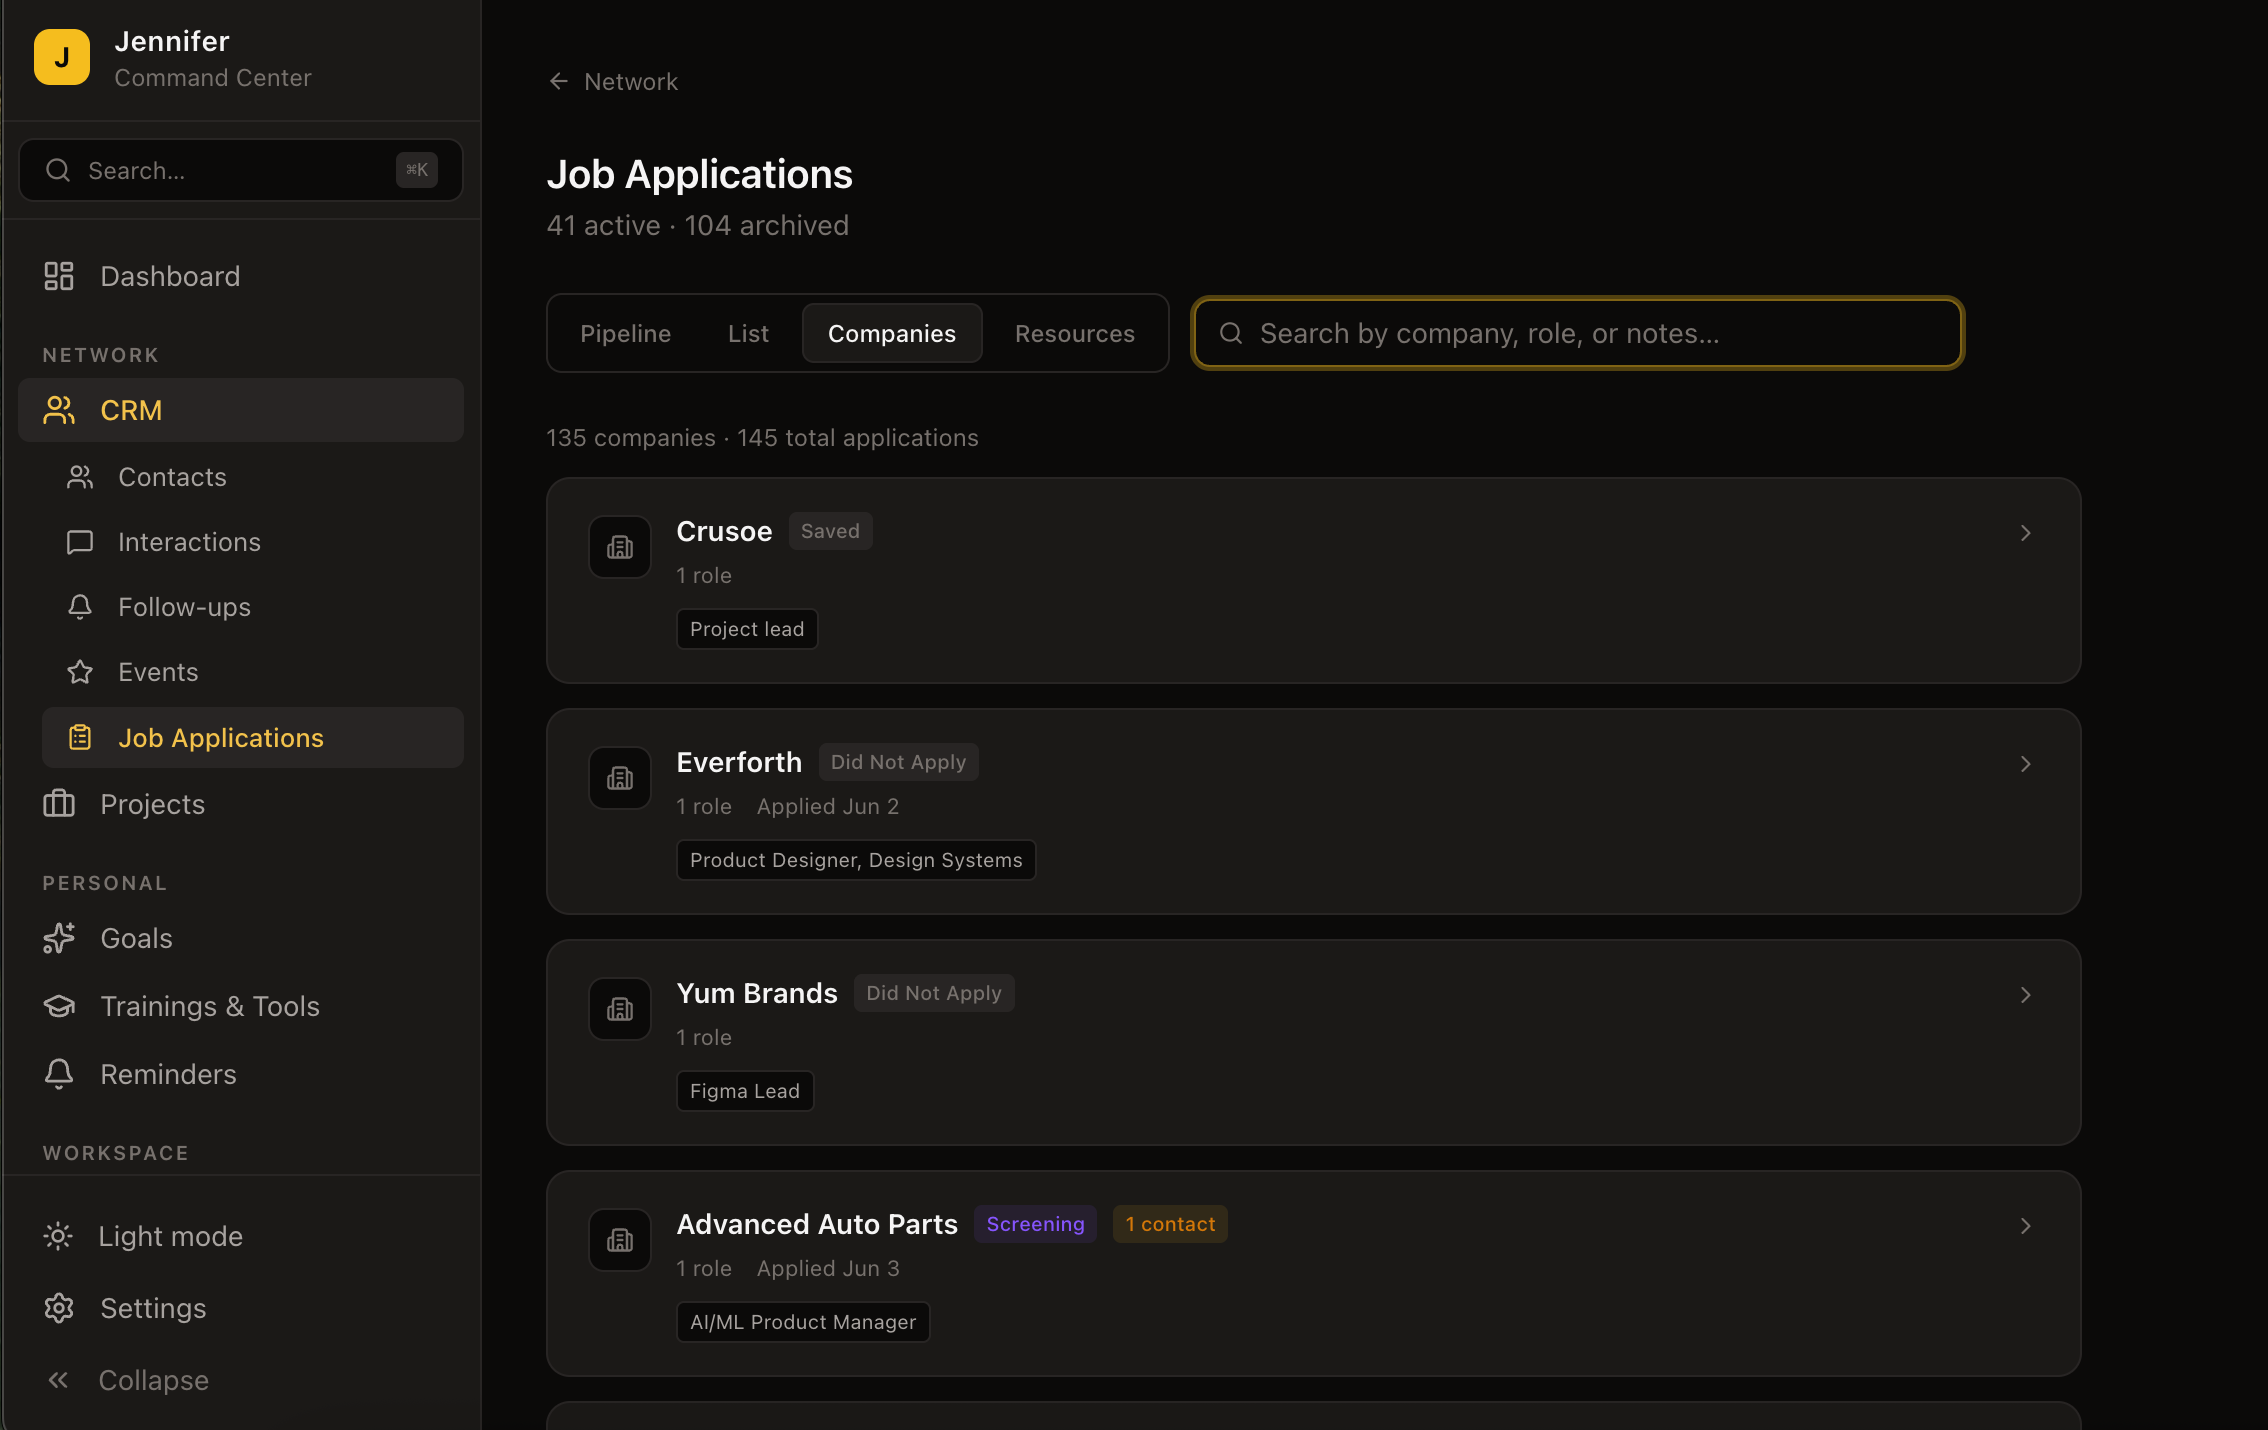Collapse the sidebar
This screenshot has height=1430, width=2268.
(241, 1380)
